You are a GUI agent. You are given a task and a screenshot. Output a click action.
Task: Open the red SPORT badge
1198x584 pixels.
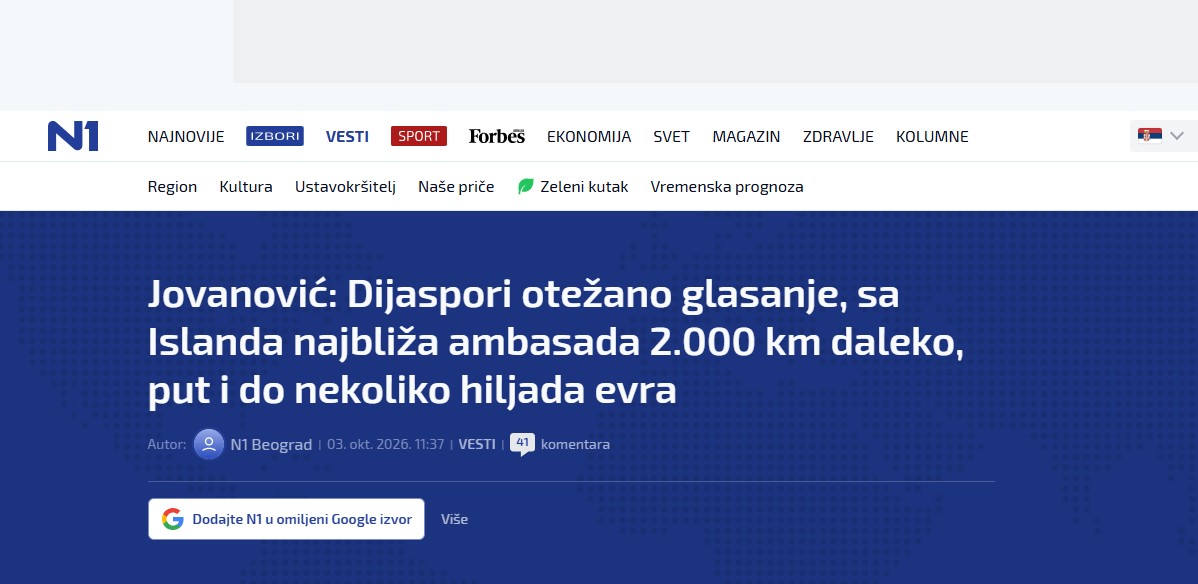click(419, 136)
